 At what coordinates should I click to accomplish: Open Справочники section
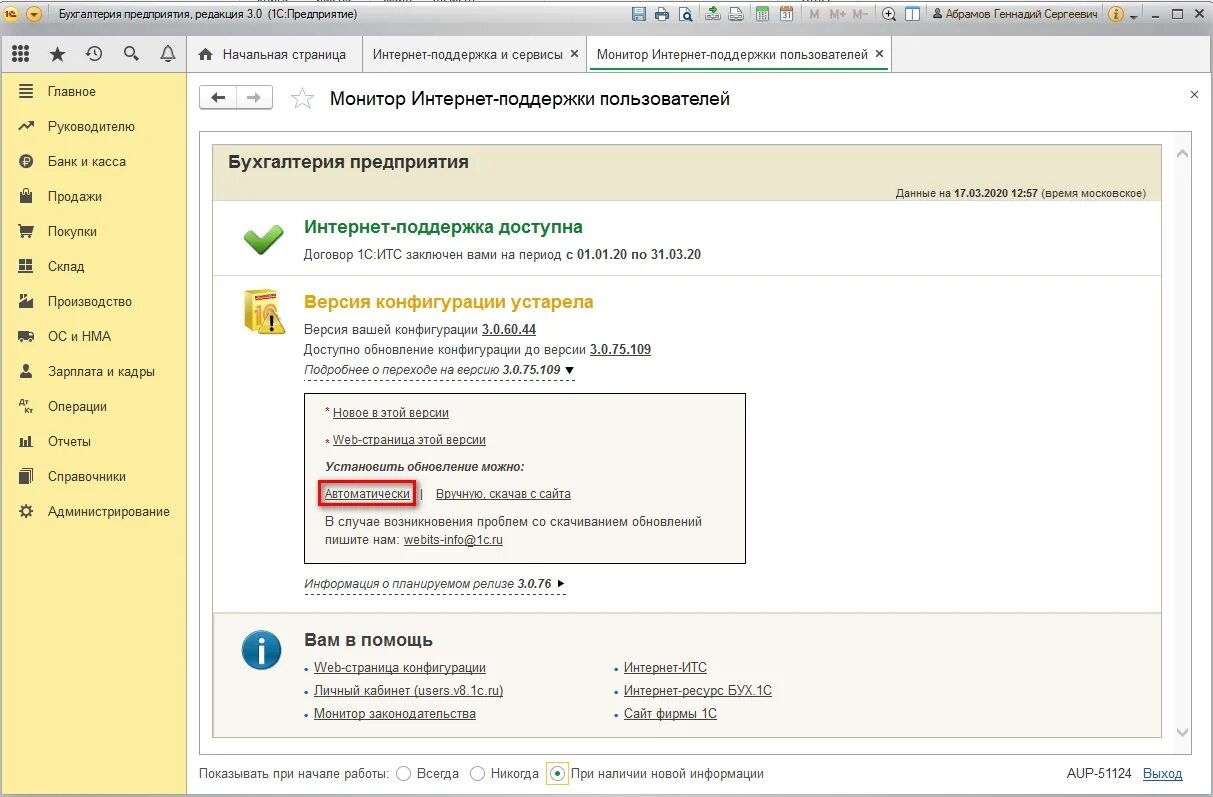click(93, 476)
